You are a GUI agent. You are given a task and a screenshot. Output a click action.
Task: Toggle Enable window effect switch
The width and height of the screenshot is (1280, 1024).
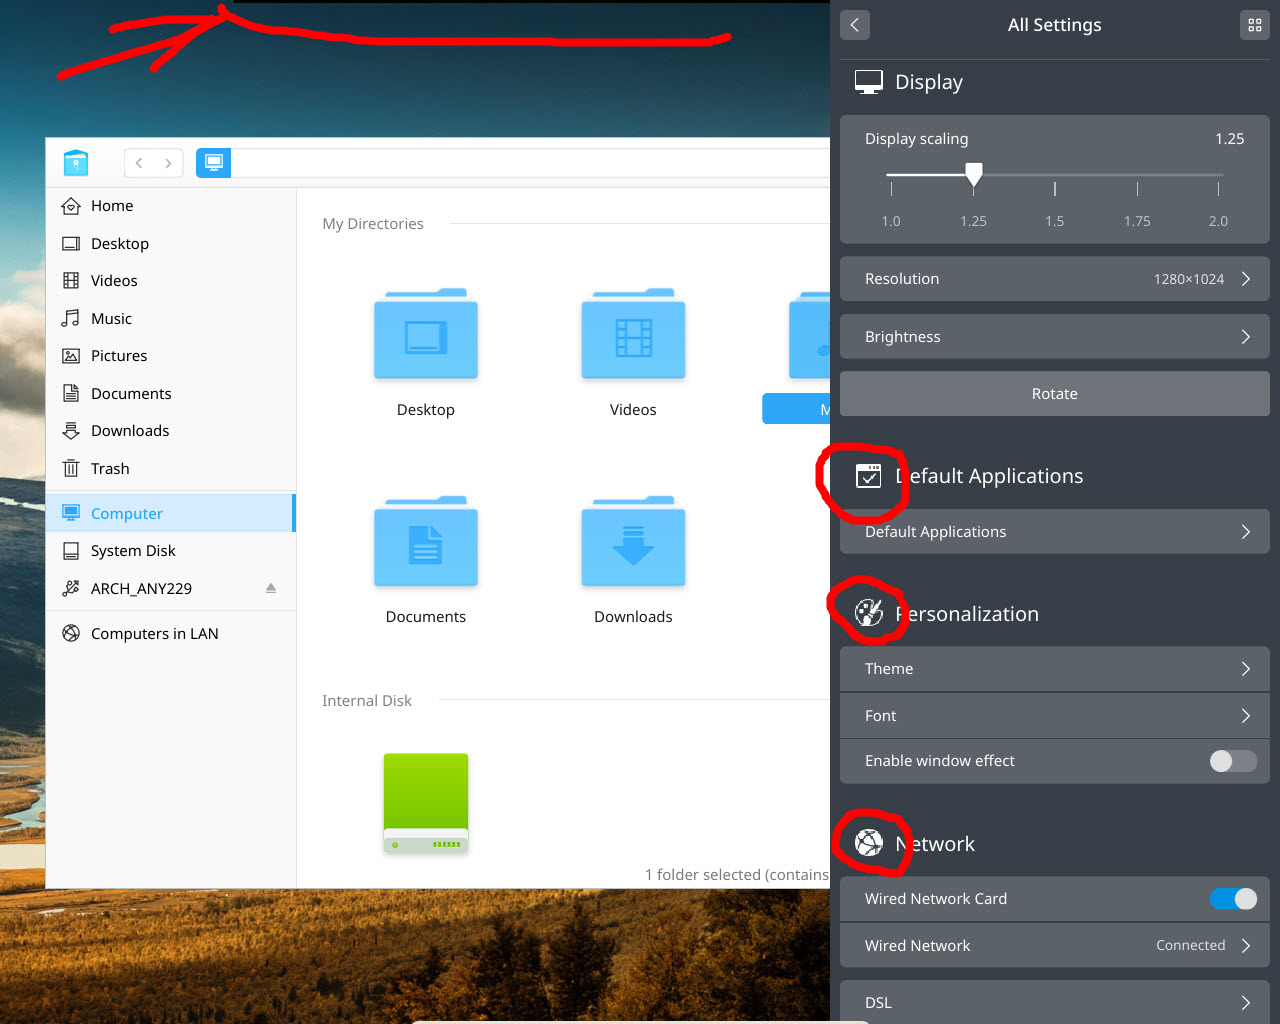1233,761
